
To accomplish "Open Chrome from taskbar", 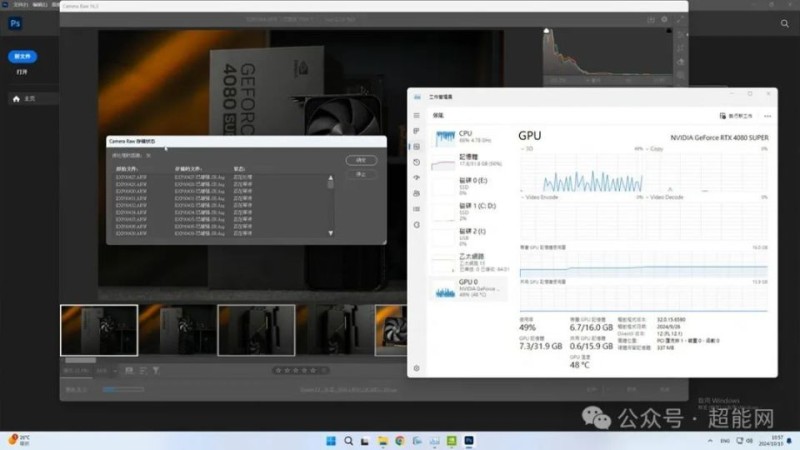I will (400, 441).
